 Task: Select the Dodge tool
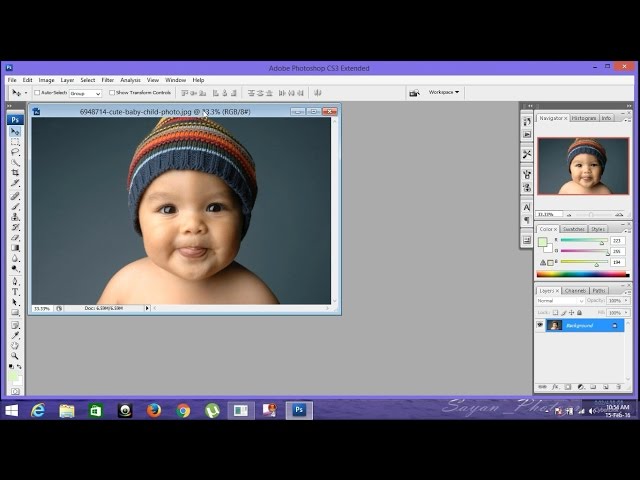coord(15,268)
